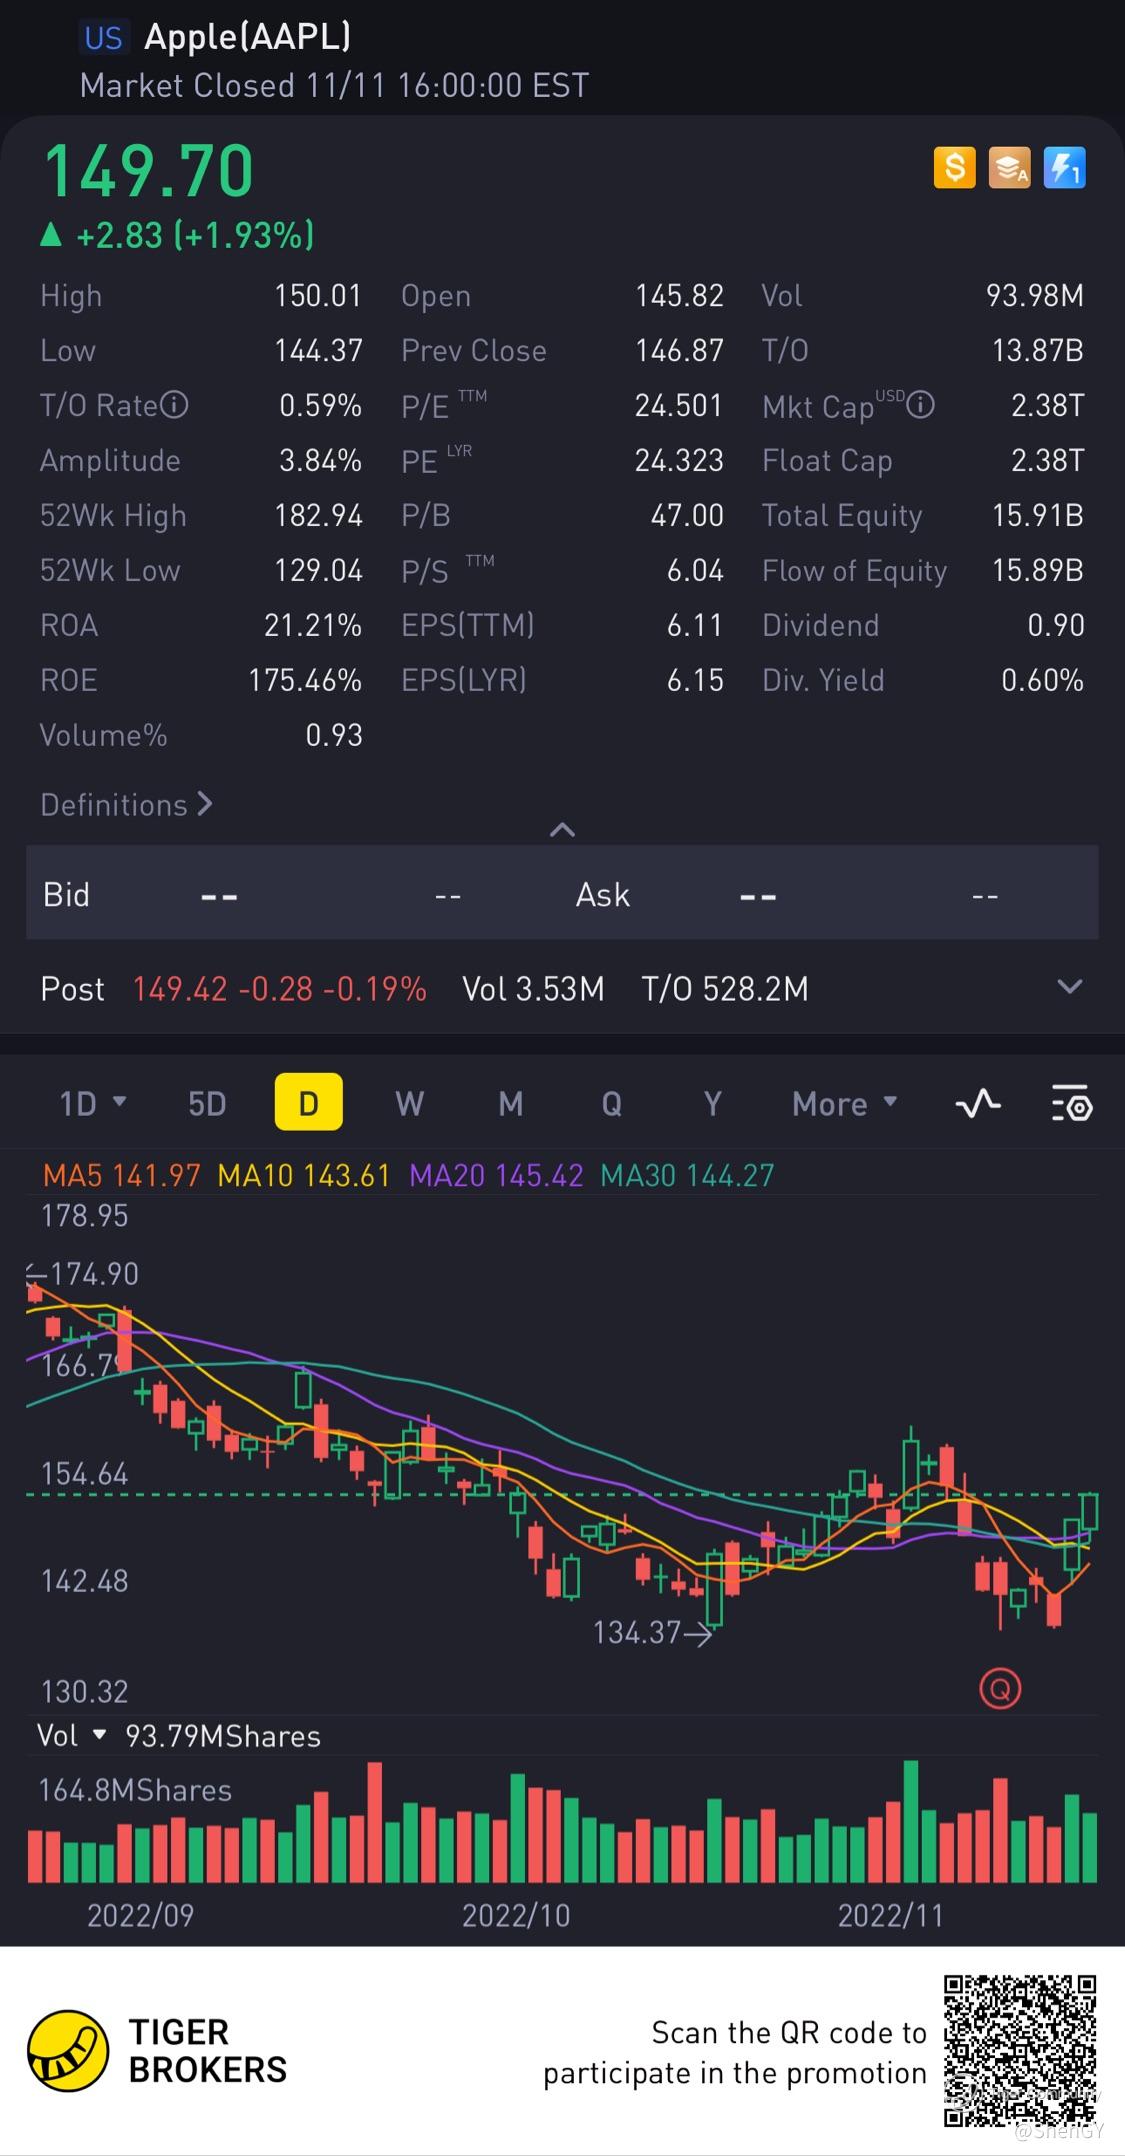Tap the red Q earnings marker
The height and width of the screenshot is (2156, 1125).
(1000, 1689)
